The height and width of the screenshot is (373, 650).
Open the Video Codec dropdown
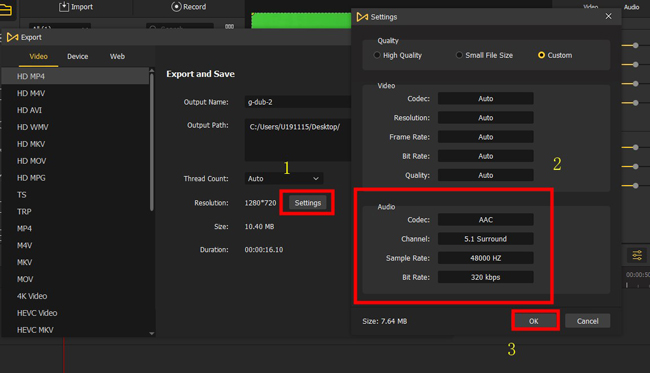[x=485, y=99]
